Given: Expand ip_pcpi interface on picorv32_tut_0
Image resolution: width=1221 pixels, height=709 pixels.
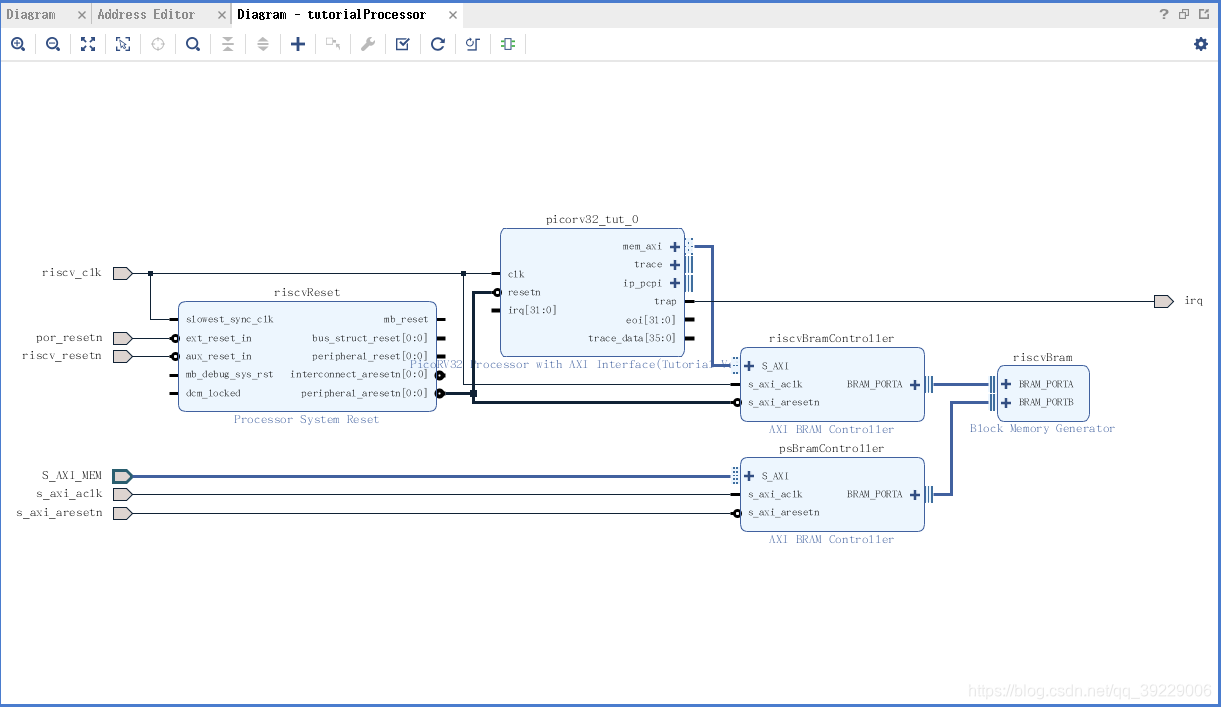Looking at the screenshot, I should [x=675, y=283].
